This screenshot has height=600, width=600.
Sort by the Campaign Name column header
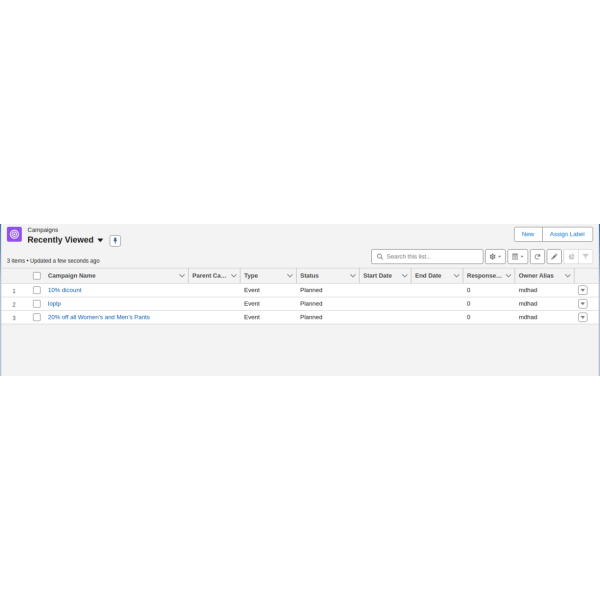point(72,276)
